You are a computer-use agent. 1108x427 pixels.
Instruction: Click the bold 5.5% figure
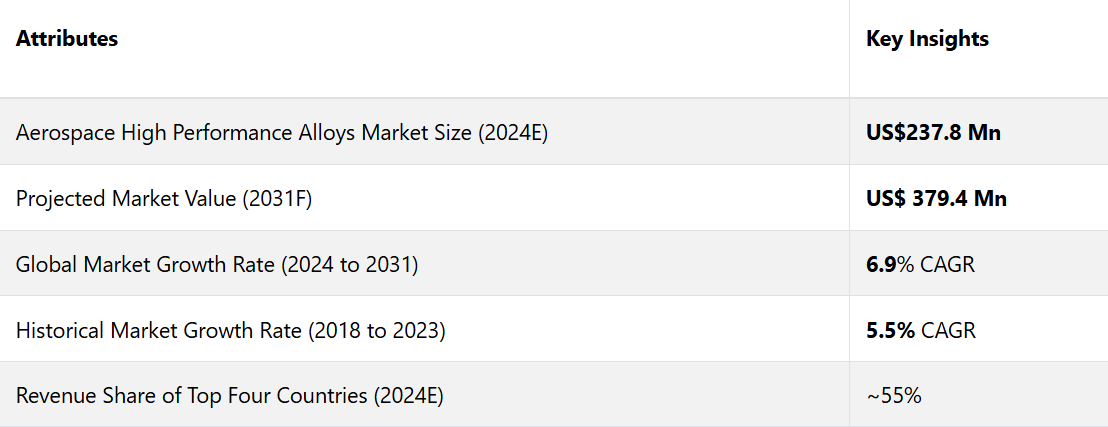890,329
